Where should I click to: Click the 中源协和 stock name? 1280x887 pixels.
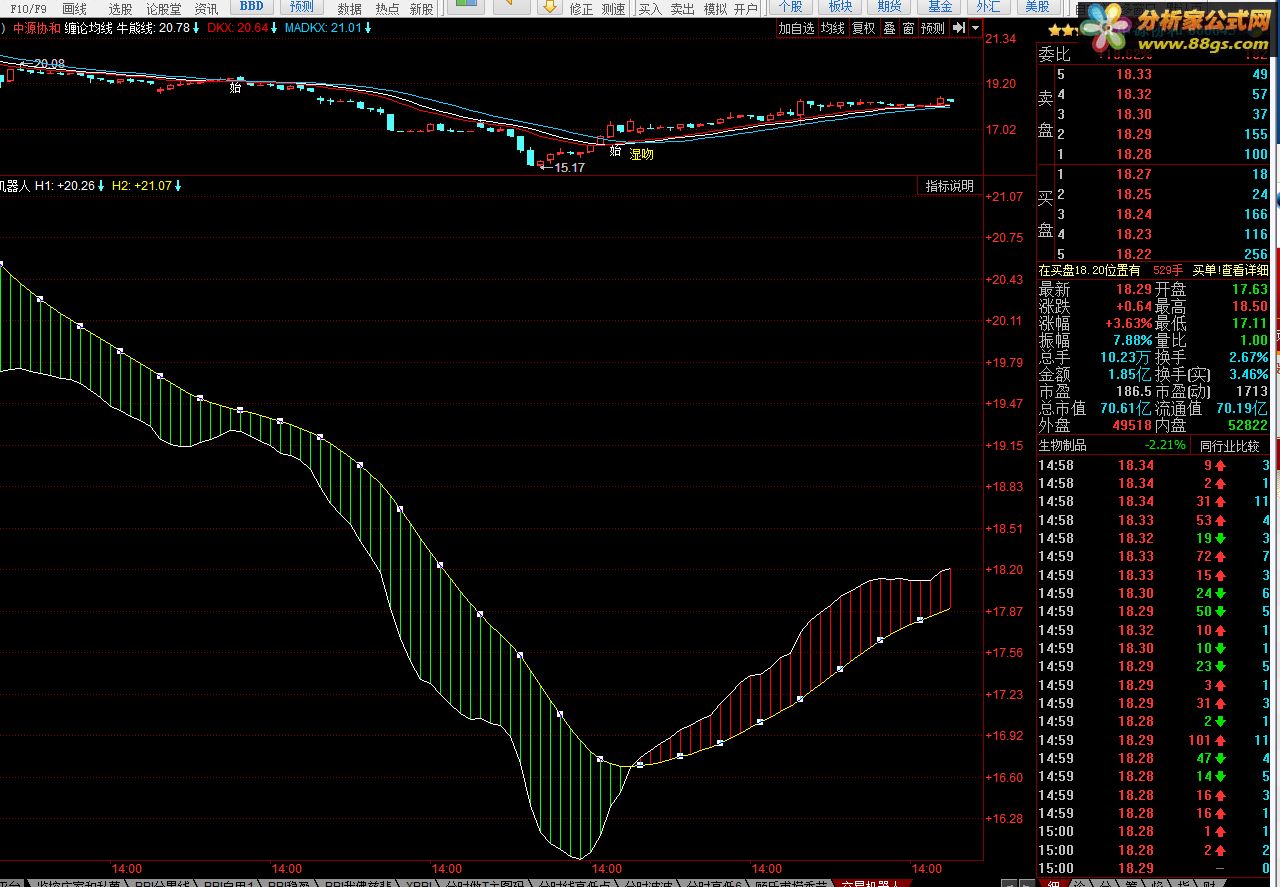tap(37, 28)
